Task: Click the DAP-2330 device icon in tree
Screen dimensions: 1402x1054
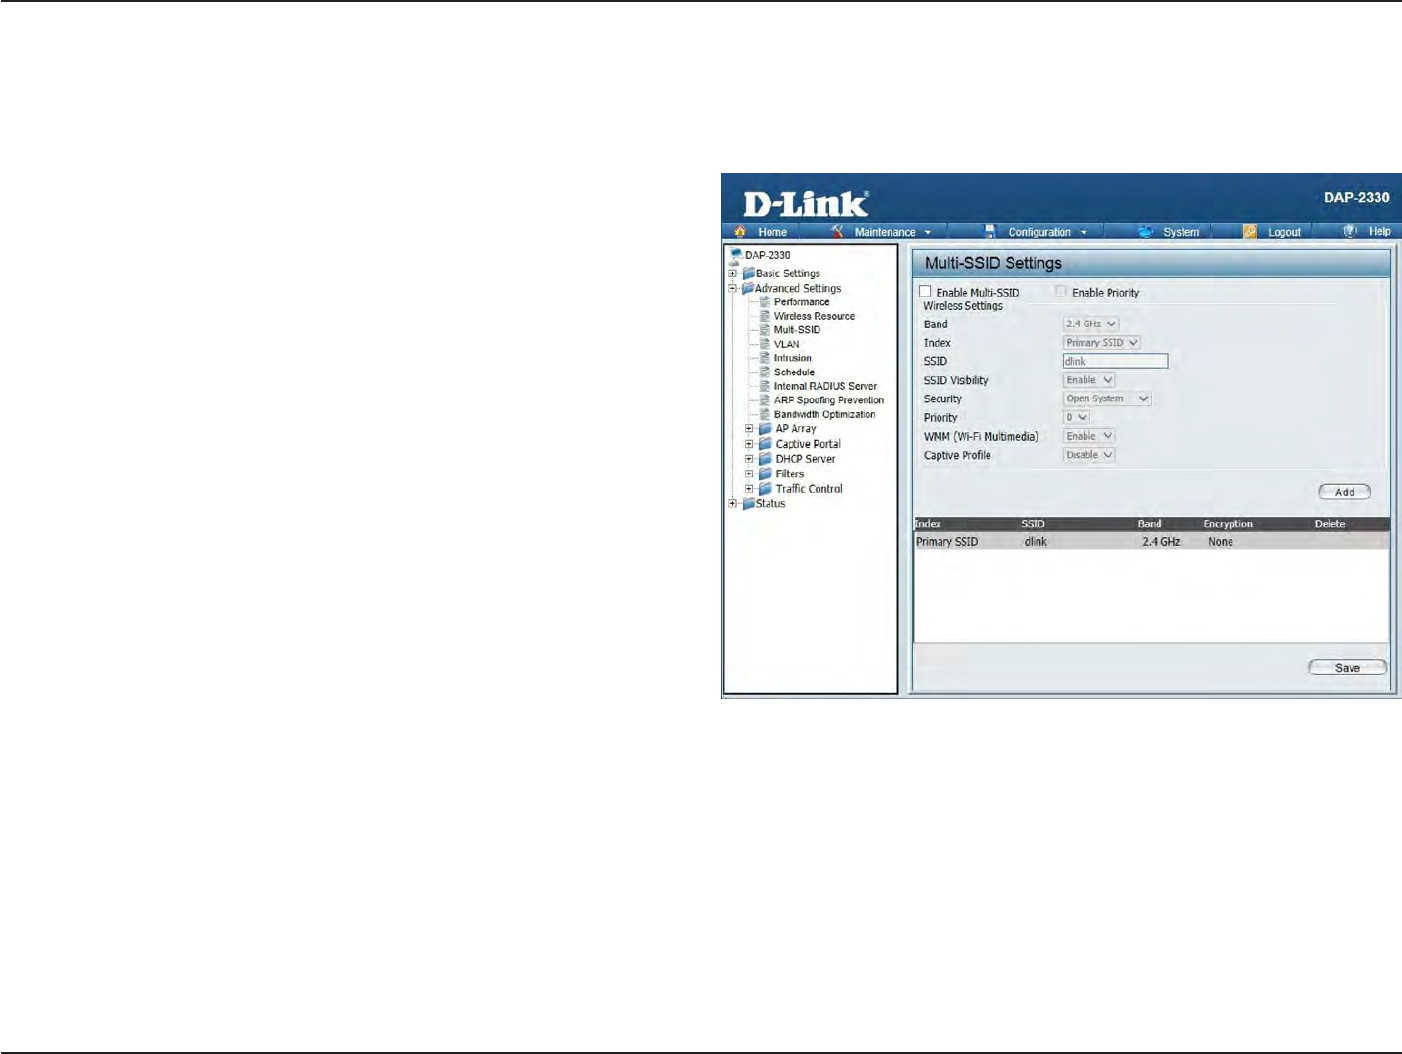Action: [736, 255]
